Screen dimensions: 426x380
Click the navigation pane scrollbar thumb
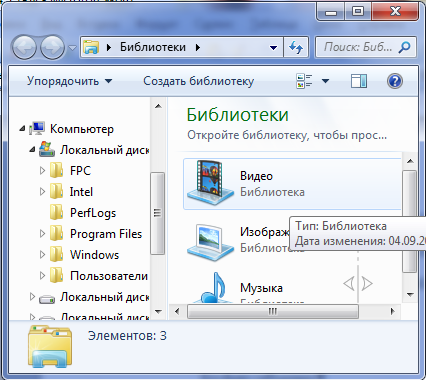158,213
